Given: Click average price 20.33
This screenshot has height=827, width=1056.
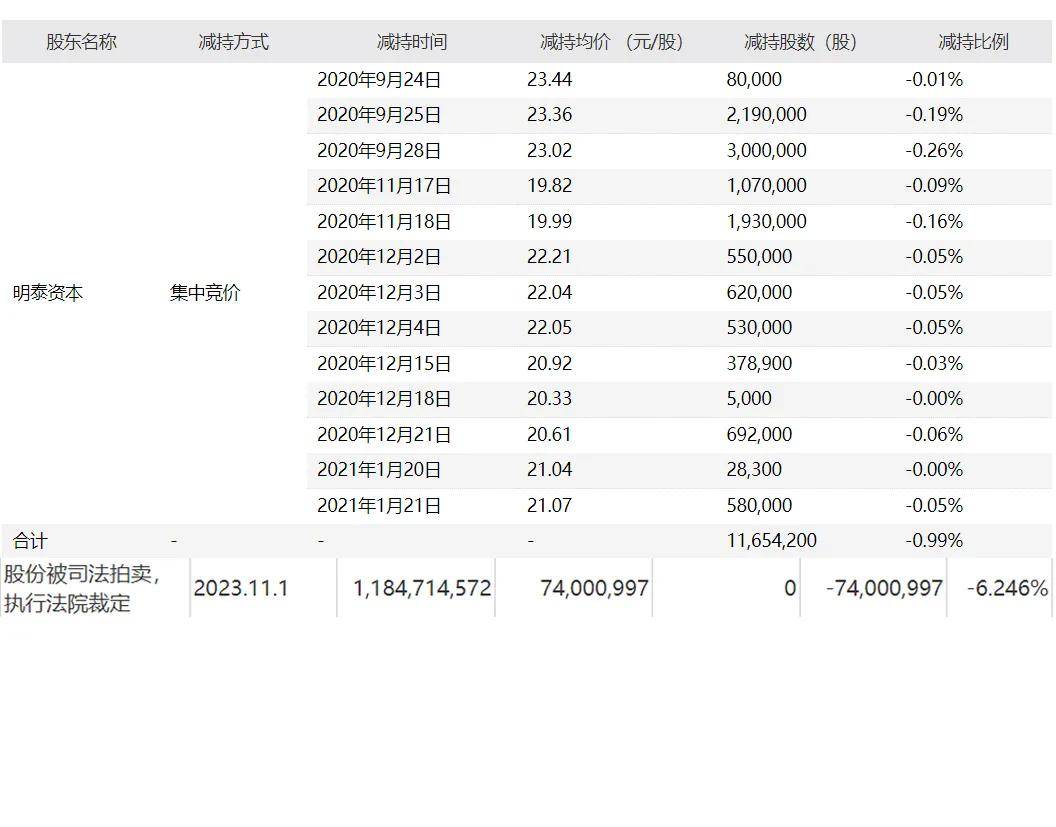Looking at the screenshot, I should coord(550,398).
